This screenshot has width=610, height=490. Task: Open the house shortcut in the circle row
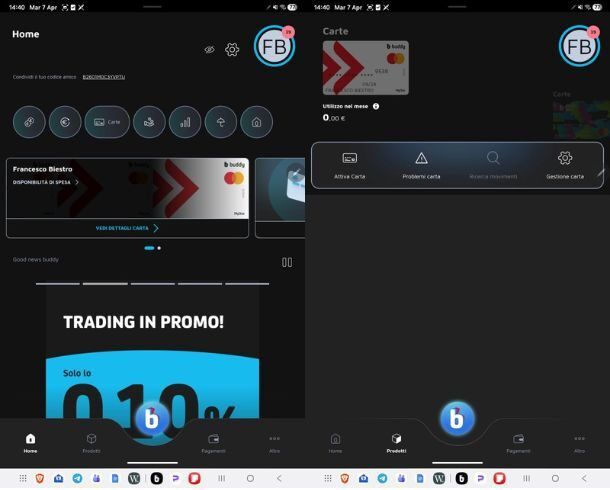256,122
